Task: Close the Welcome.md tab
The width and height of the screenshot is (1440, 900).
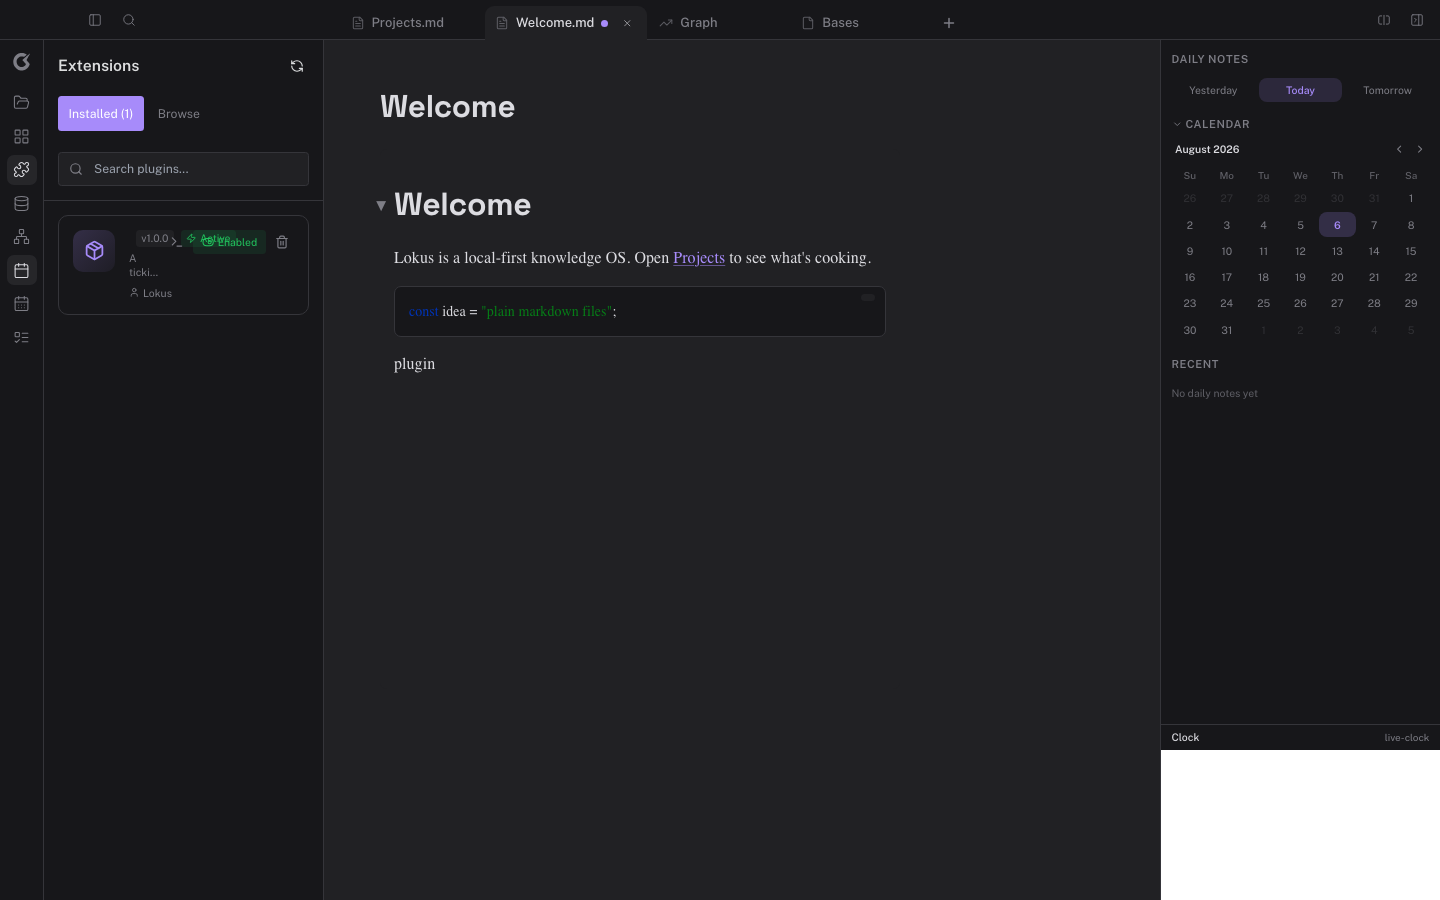Action: [x=627, y=23]
